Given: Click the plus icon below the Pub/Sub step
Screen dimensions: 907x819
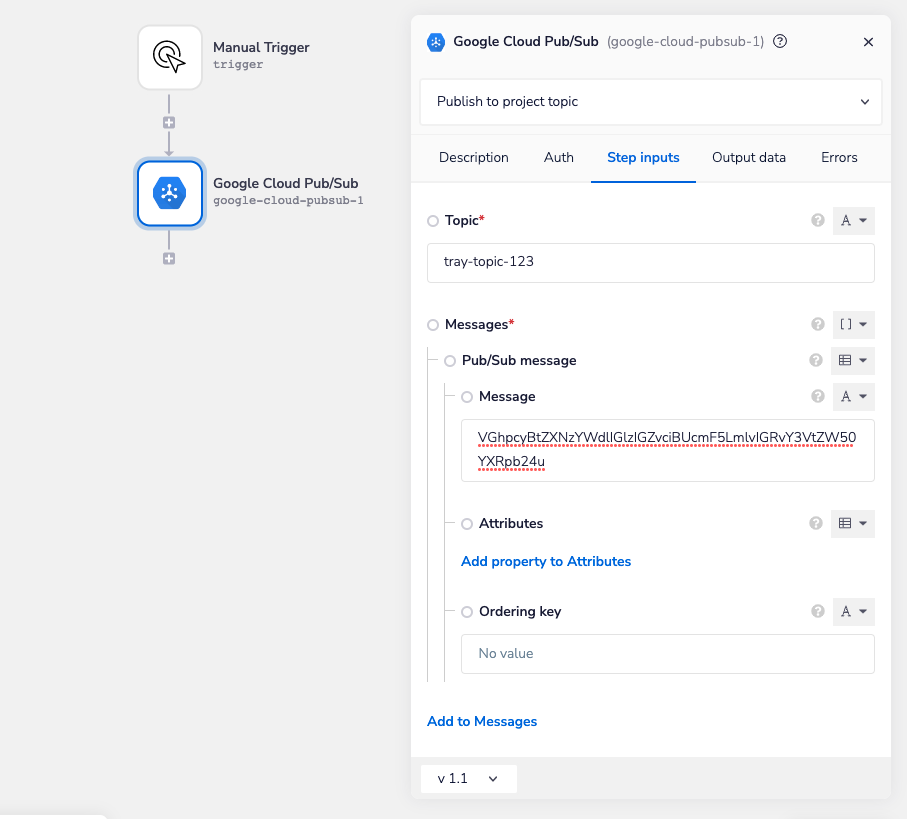Looking at the screenshot, I should click(x=169, y=257).
